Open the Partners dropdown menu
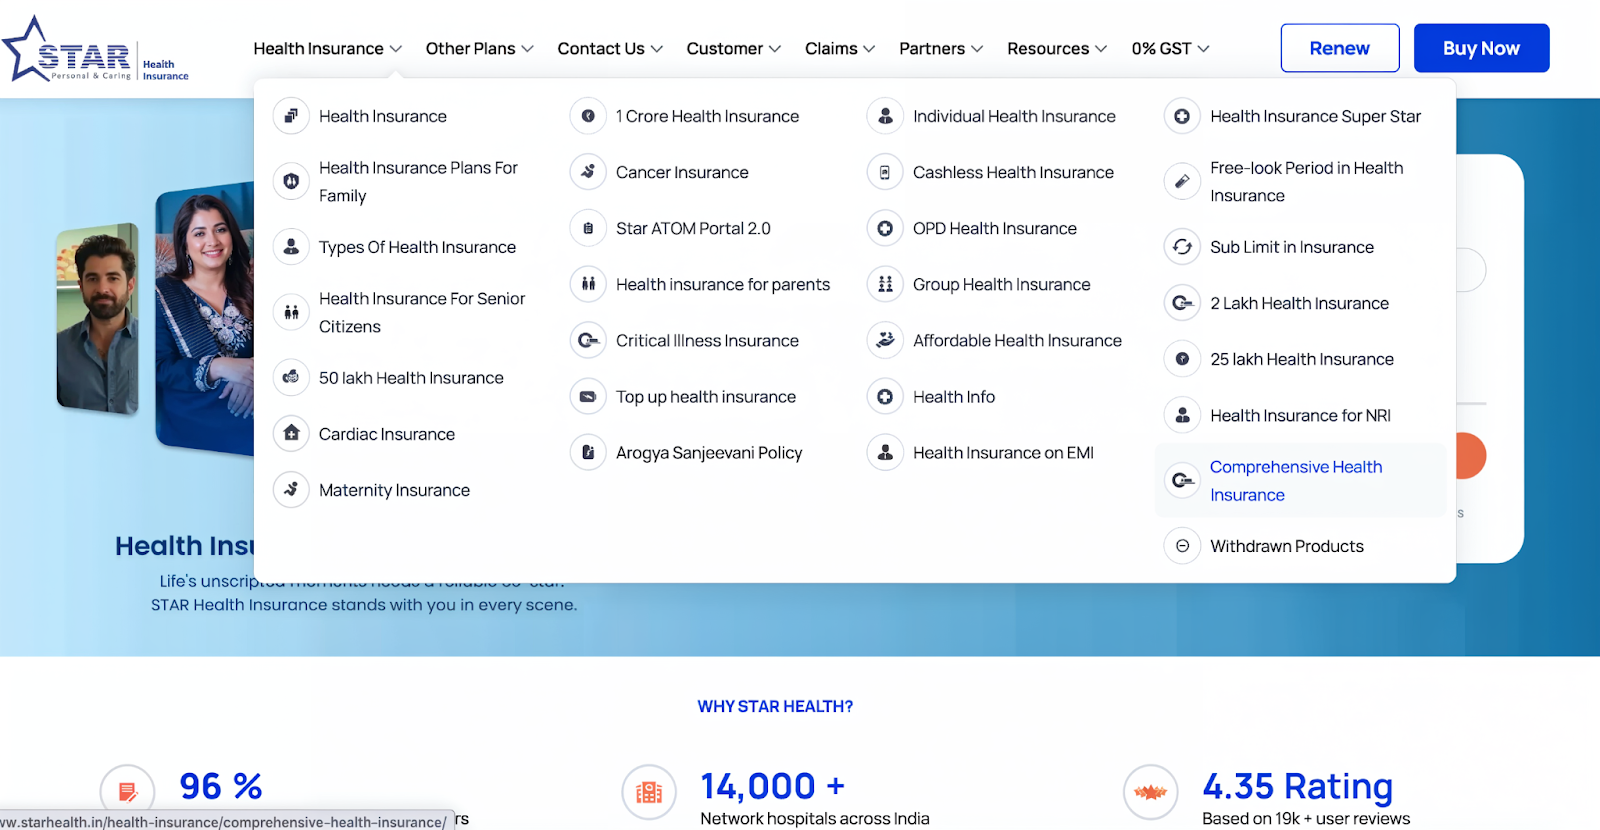This screenshot has height=830, width=1600. [x=941, y=48]
